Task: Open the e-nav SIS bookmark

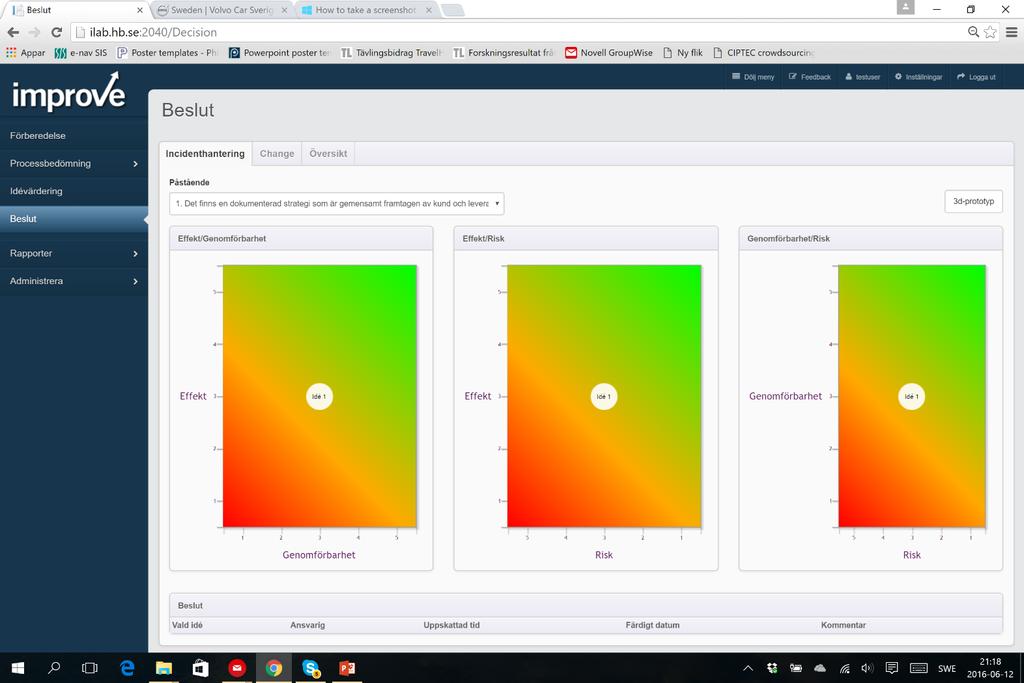Action: pyautogui.click(x=81, y=53)
